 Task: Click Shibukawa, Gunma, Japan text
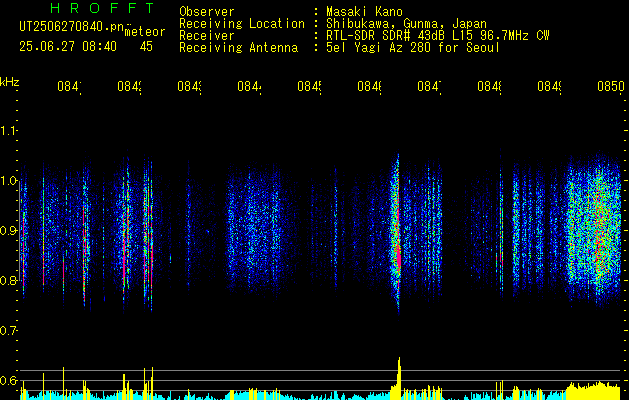(x=406, y=24)
